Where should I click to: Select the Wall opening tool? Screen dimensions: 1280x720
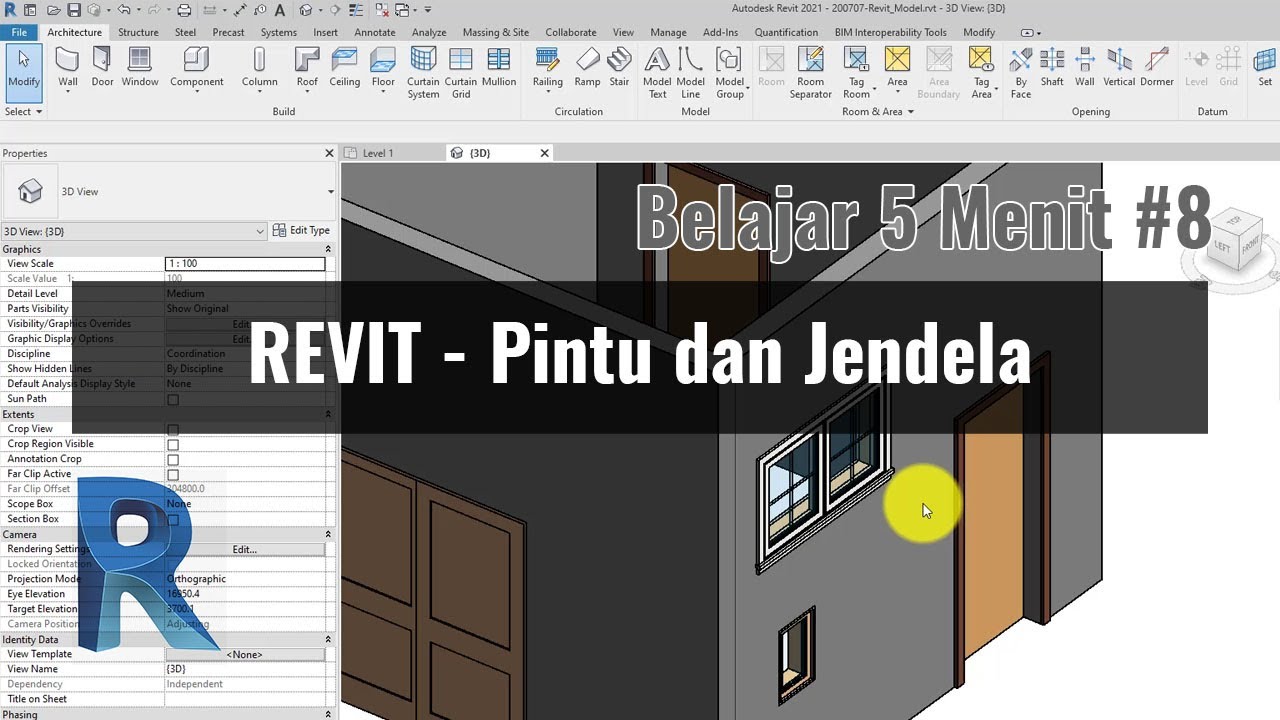[x=1085, y=68]
